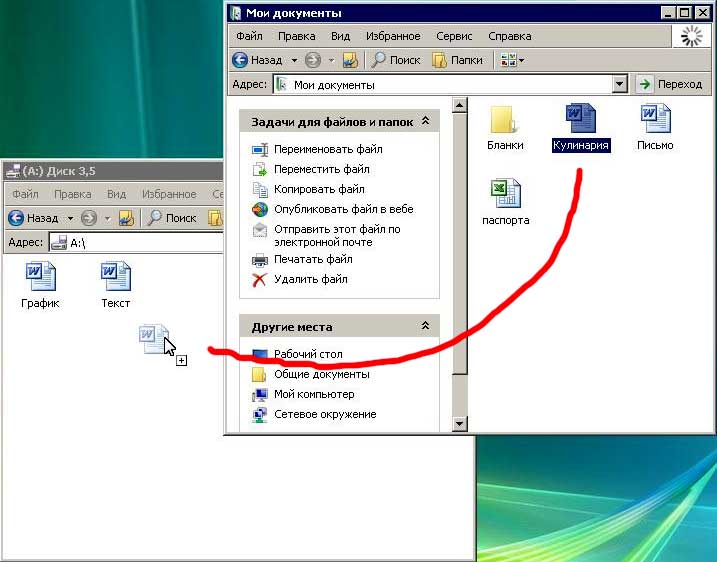Open the views icon in Мои документы toolbar
The image size is (717, 562).
(508, 60)
